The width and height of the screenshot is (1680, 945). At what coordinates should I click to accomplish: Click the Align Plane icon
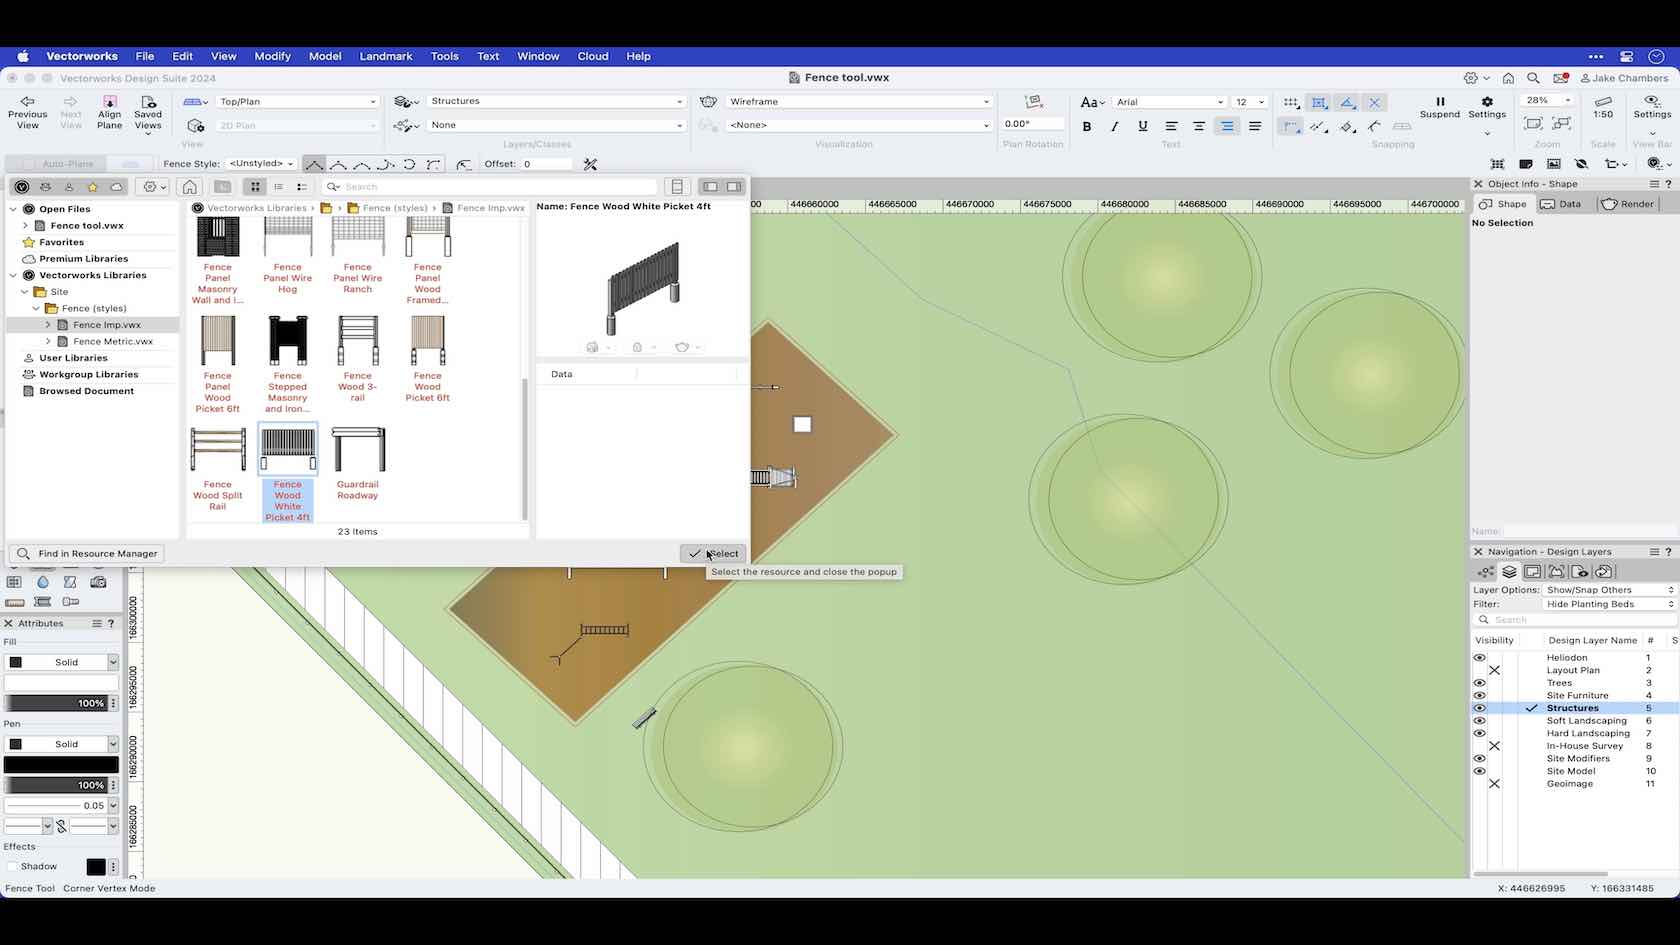[110, 101]
